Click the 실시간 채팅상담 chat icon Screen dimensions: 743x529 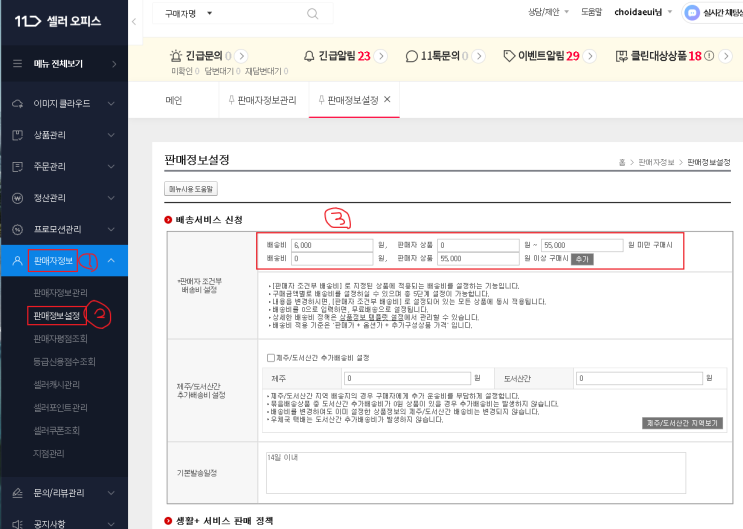point(692,13)
